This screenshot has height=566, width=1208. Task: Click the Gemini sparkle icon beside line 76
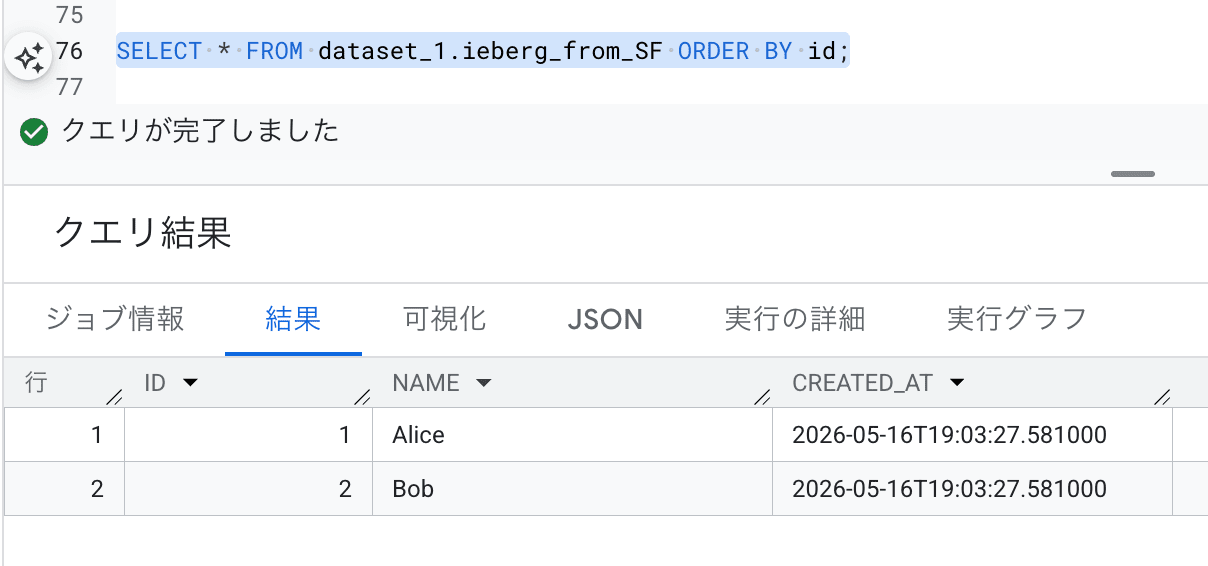pos(30,57)
